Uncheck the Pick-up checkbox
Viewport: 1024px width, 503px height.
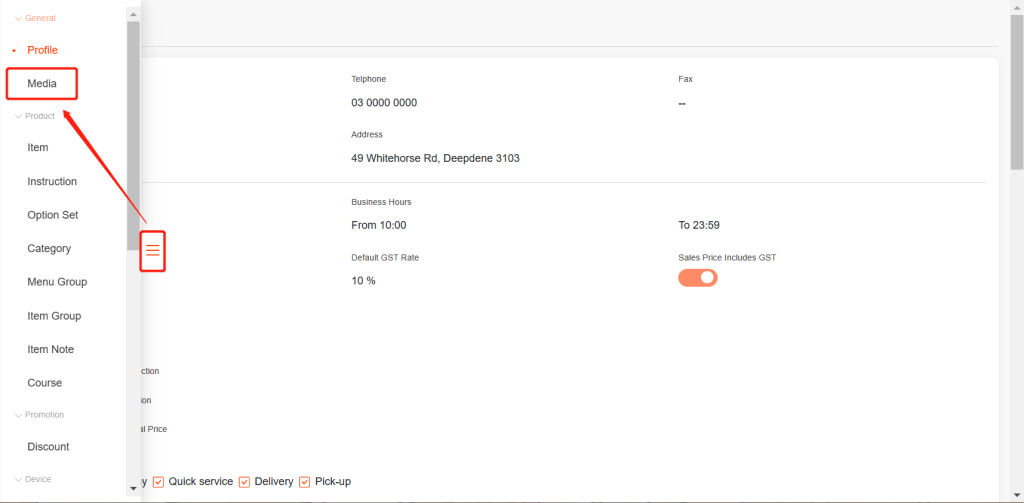[x=305, y=482]
